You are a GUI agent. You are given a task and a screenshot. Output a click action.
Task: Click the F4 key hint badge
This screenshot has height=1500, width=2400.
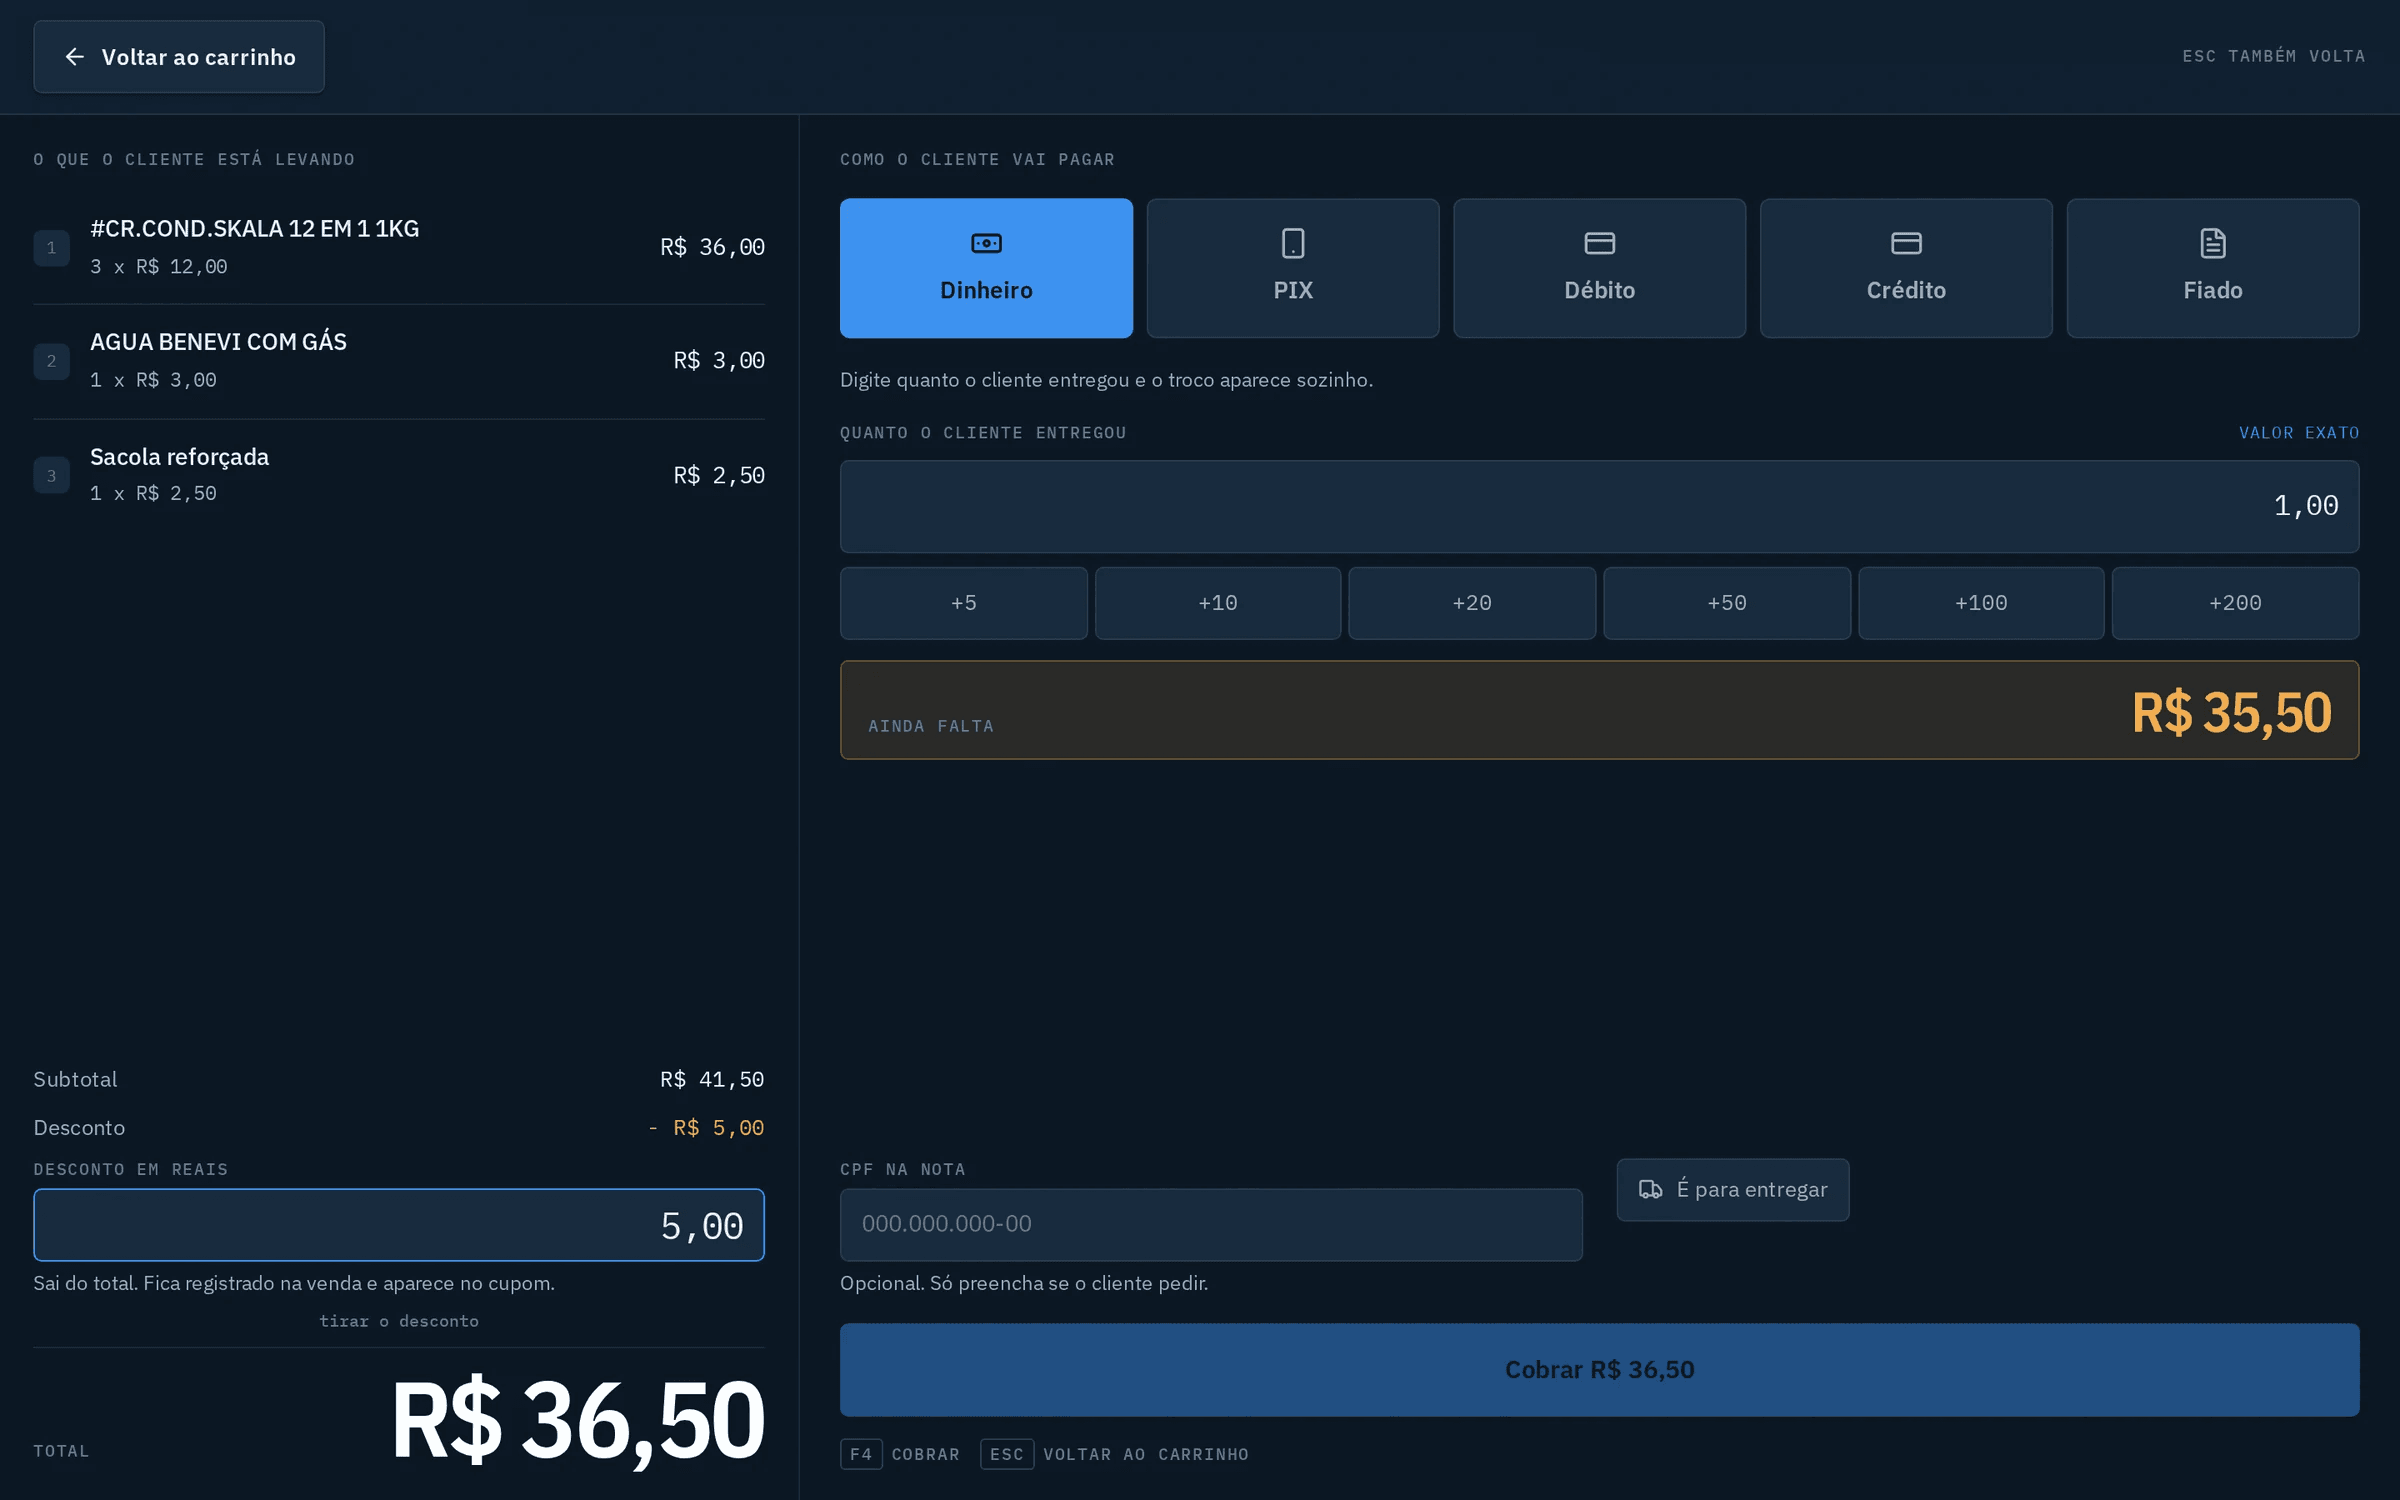(861, 1454)
